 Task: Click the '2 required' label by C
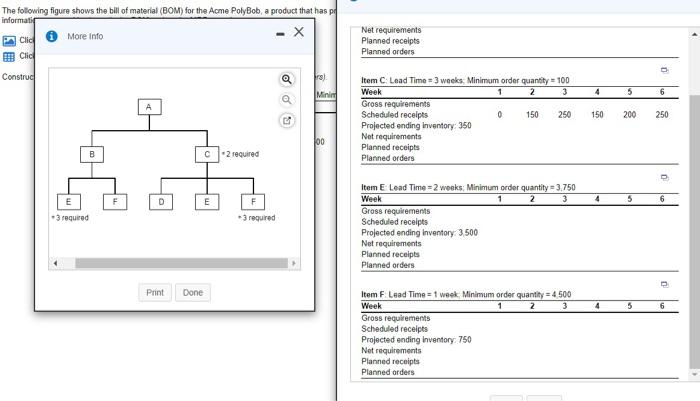coord(240,154)
